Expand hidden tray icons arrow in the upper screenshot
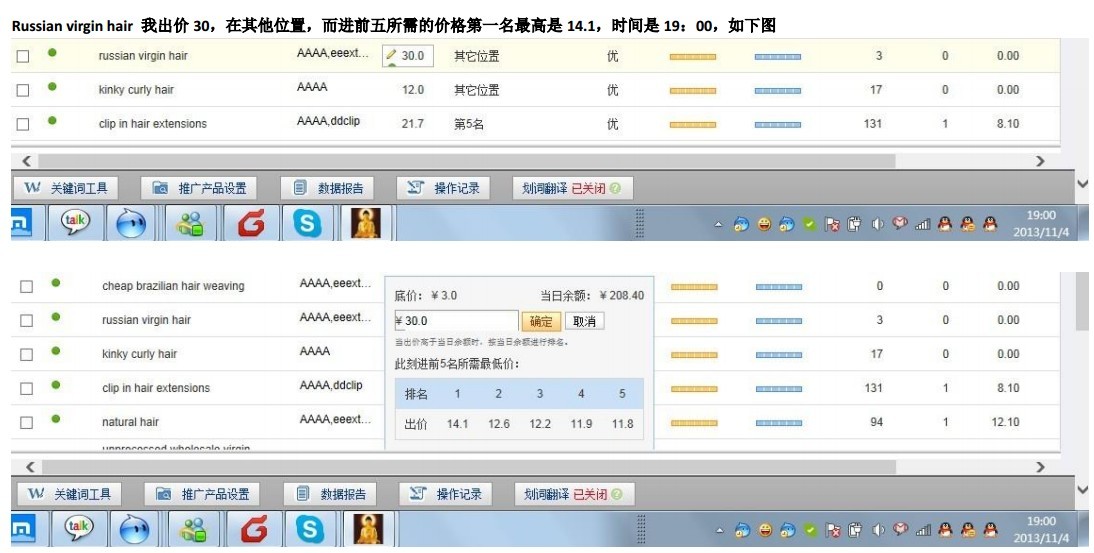The height and width of the screenshot is (553, 1094). tap(718, 225)
